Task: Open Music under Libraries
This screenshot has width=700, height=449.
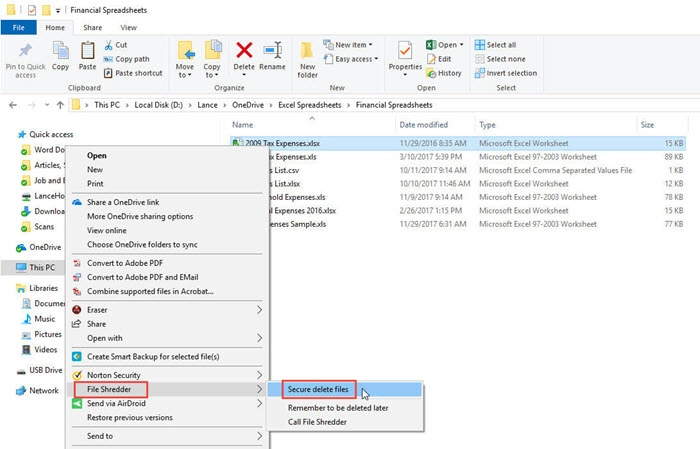Action: point(45,319)
